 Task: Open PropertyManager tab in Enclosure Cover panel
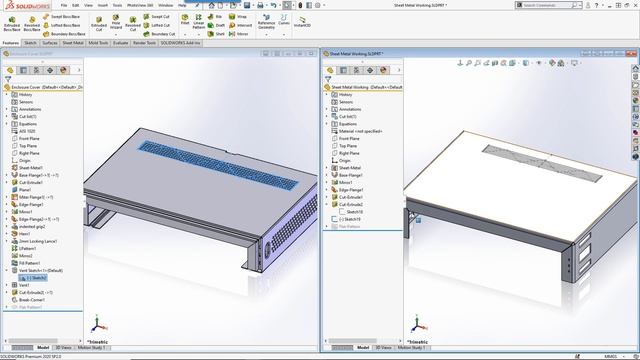point(23,70)
